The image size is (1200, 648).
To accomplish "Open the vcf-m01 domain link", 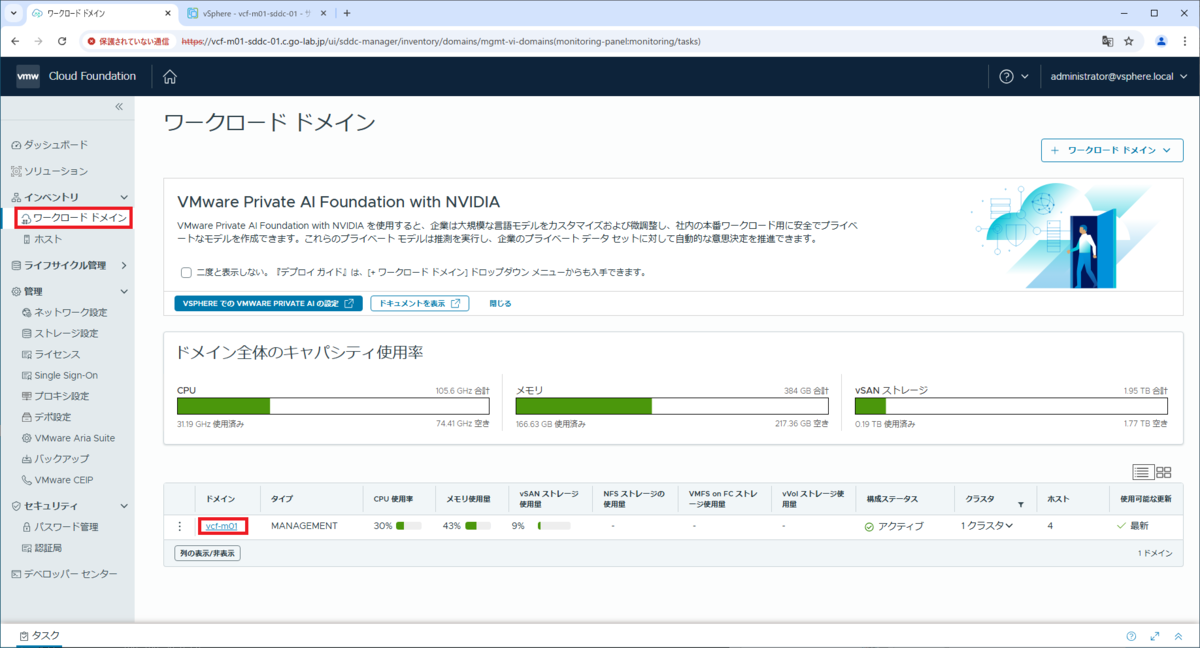I will pyautogui.click(x=222, y=526).
